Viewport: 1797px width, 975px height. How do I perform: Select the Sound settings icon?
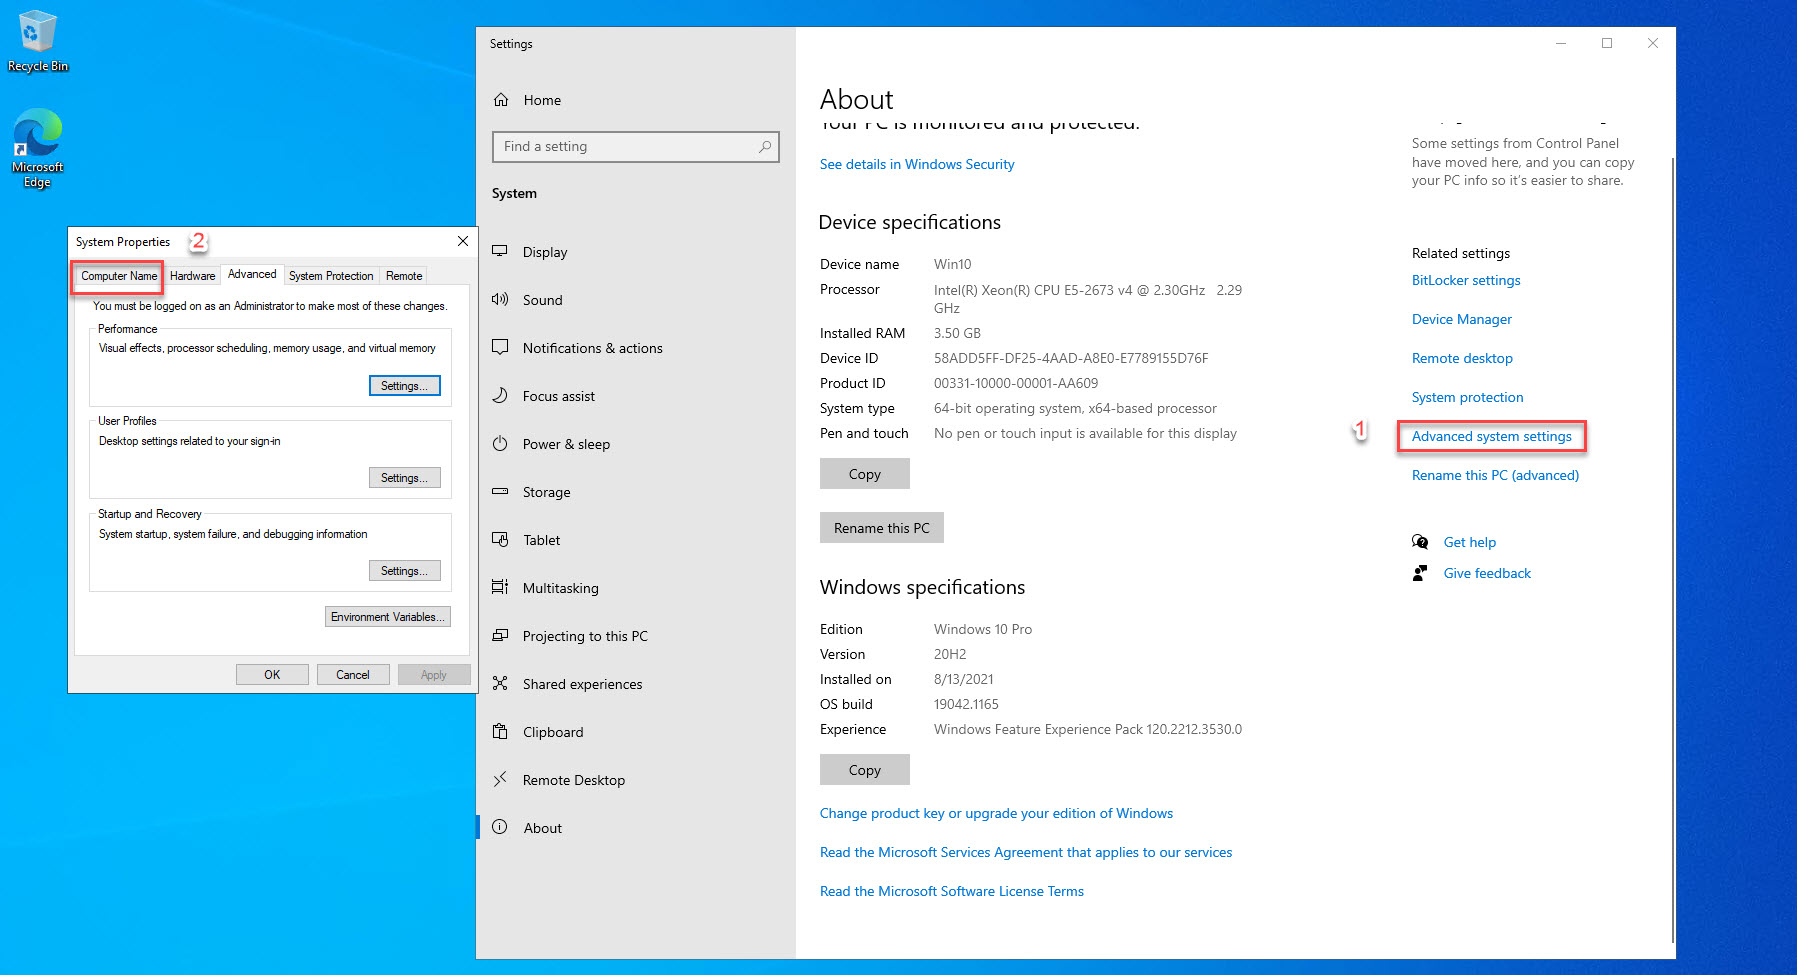(x=500, y=299)
